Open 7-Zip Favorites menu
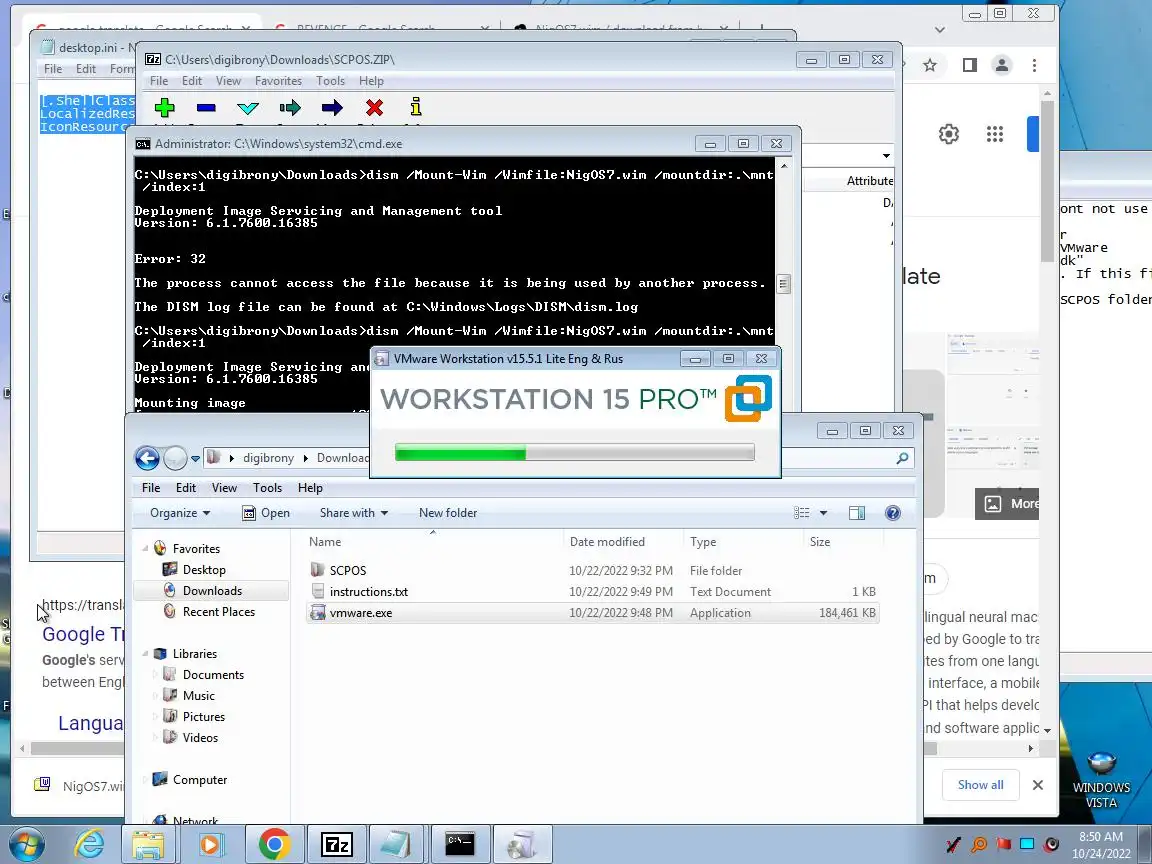The width and height of the screenshot is (1152, 864). (278, 81)
